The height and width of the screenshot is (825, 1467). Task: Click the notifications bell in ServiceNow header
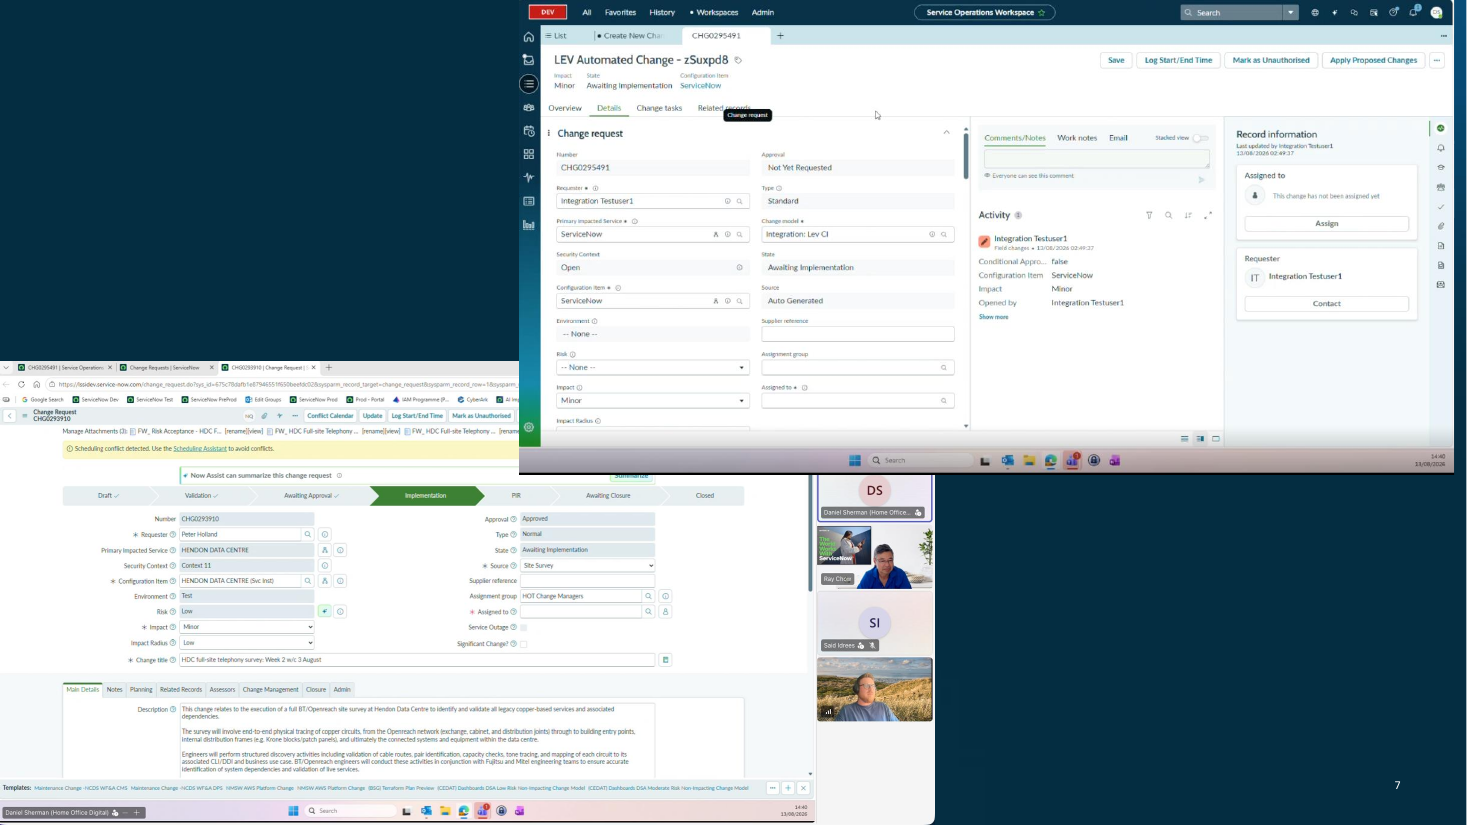(x=1413, y=12)
